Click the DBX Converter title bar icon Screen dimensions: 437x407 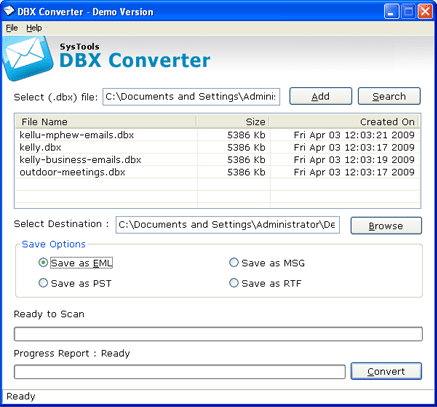point(9,11)
